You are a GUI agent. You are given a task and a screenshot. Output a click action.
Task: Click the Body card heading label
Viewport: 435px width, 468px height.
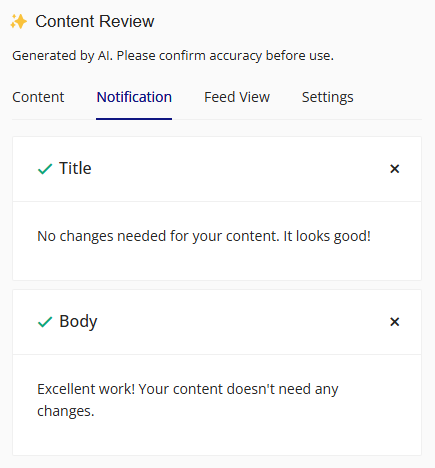pos(78,322)
